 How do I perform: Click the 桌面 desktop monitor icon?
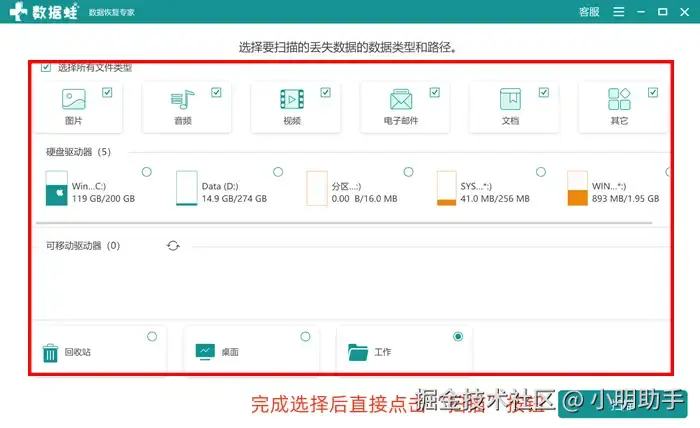[205, 352]
